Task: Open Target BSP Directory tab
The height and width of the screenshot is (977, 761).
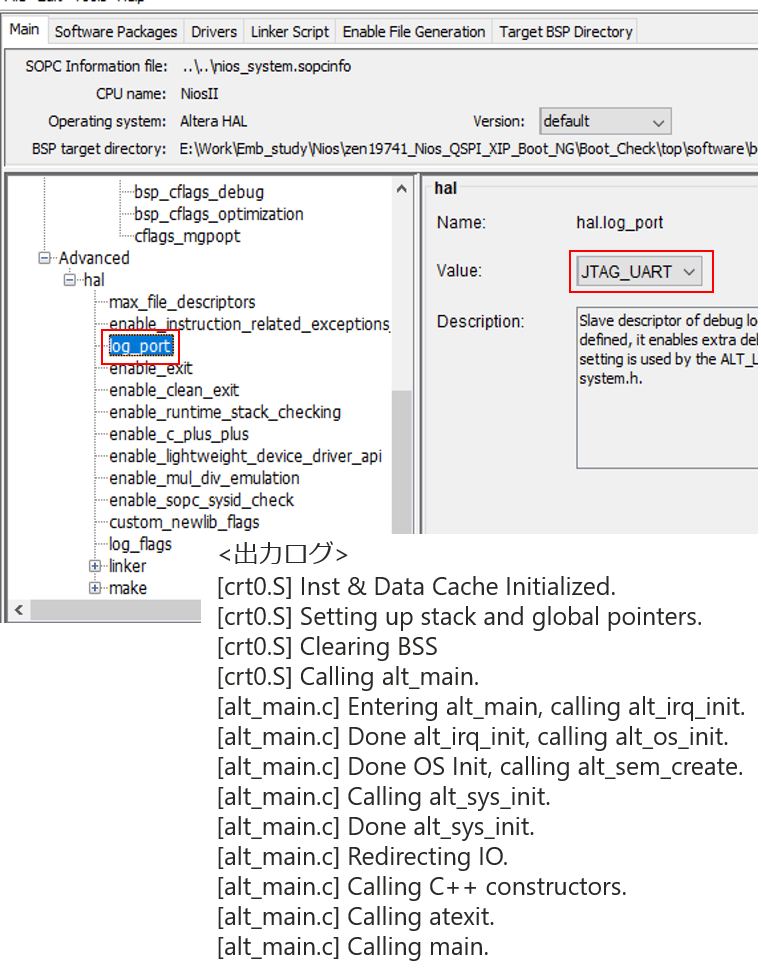Action: pos(566,32)
